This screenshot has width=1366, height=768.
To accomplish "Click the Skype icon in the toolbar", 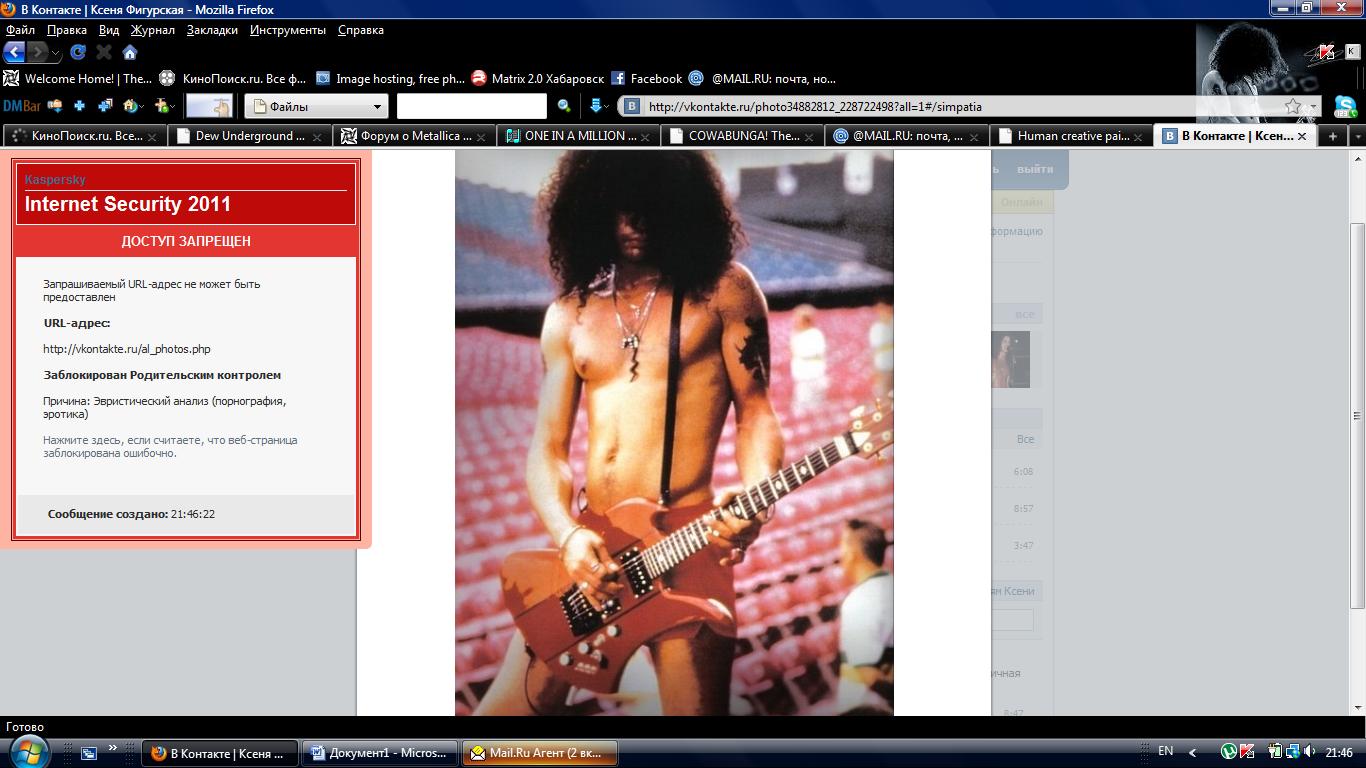I will 1346,106.
